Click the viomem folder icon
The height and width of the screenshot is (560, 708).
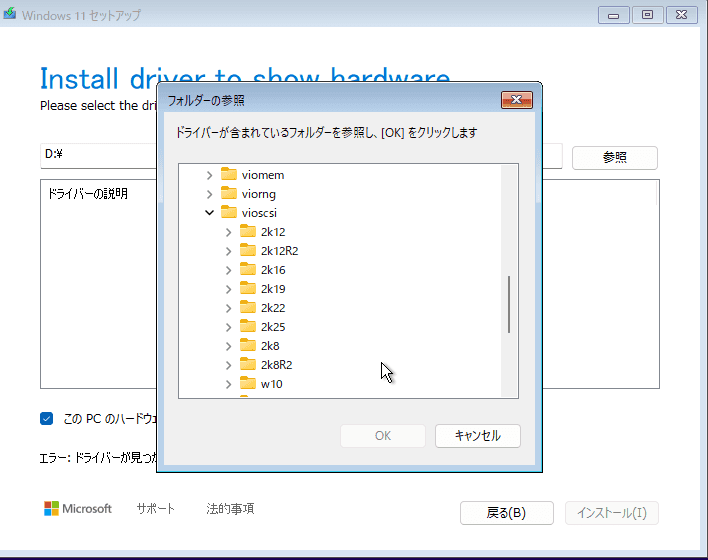tap(229, 174)
